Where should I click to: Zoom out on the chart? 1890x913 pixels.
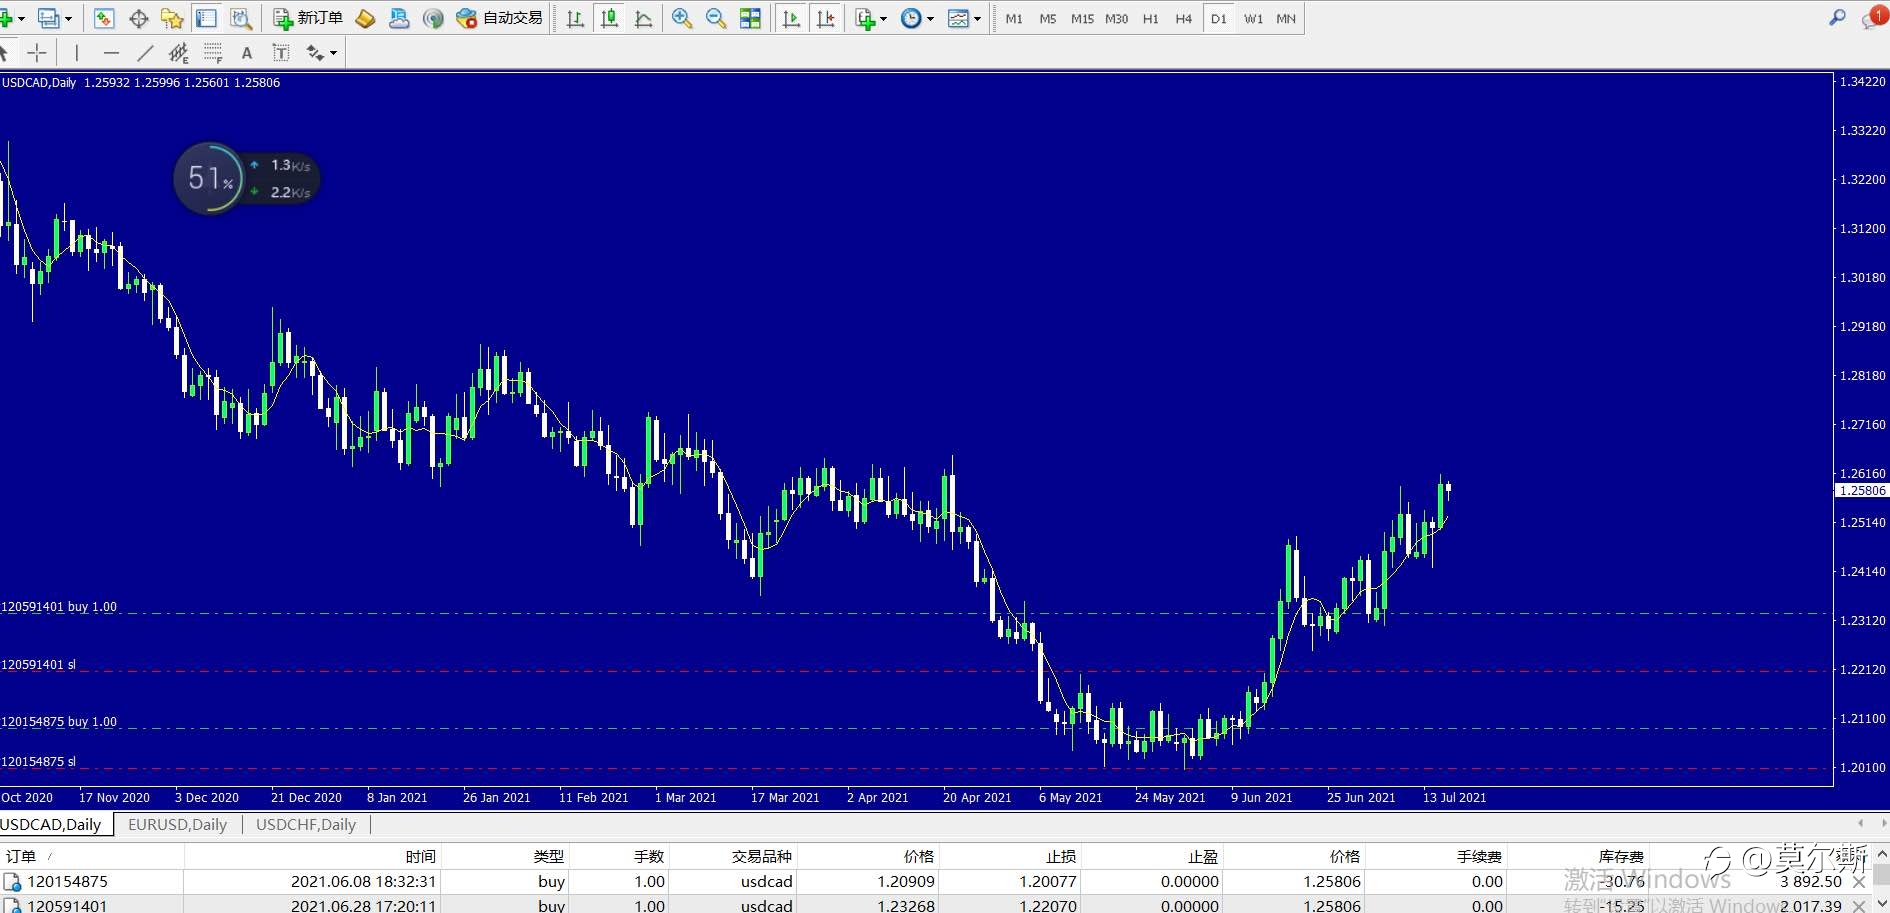(716, 18)
